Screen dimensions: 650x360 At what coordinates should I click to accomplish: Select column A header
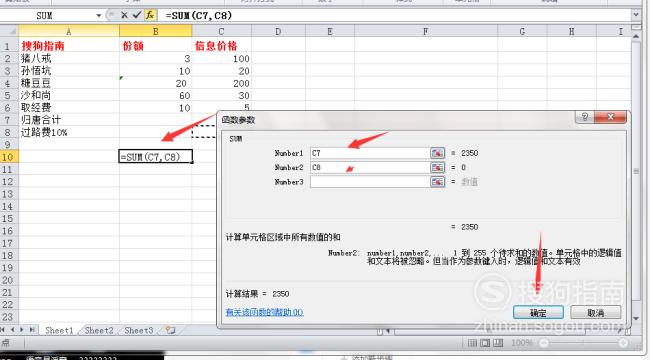click(x=69, y=31)
